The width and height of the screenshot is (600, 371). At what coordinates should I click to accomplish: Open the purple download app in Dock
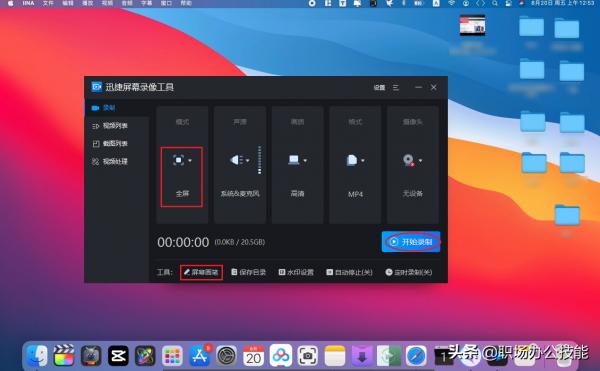click(x=362, y=356)
